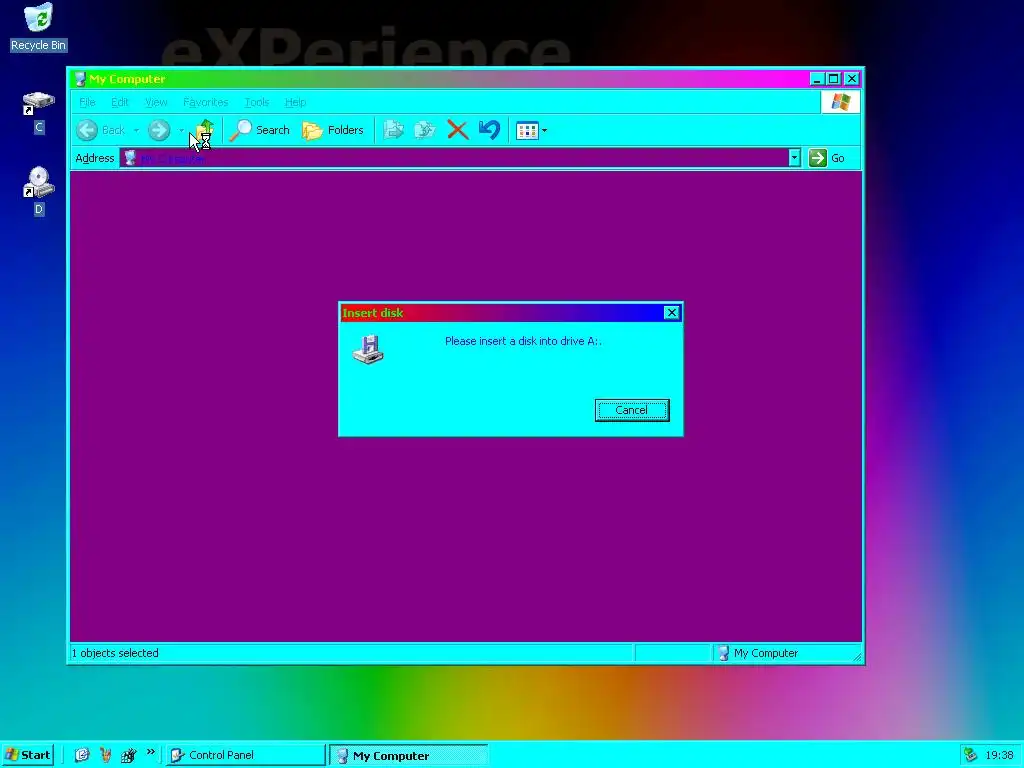This screenshot has width=1024, height=768.
Task: Open the View menu
Action: point(156,103)
